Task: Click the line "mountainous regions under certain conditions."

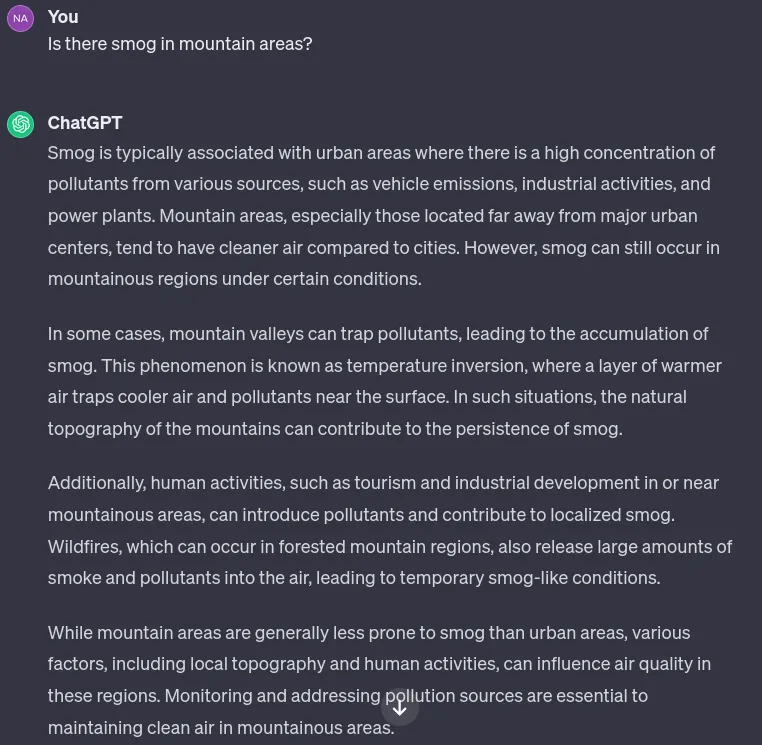Action: (235, 279)
